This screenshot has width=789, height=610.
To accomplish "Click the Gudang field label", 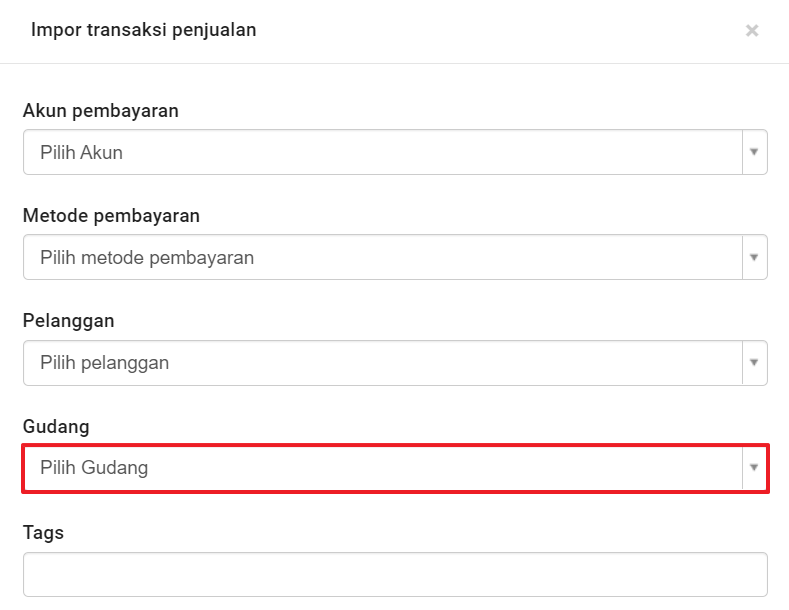I will point(56,427).
